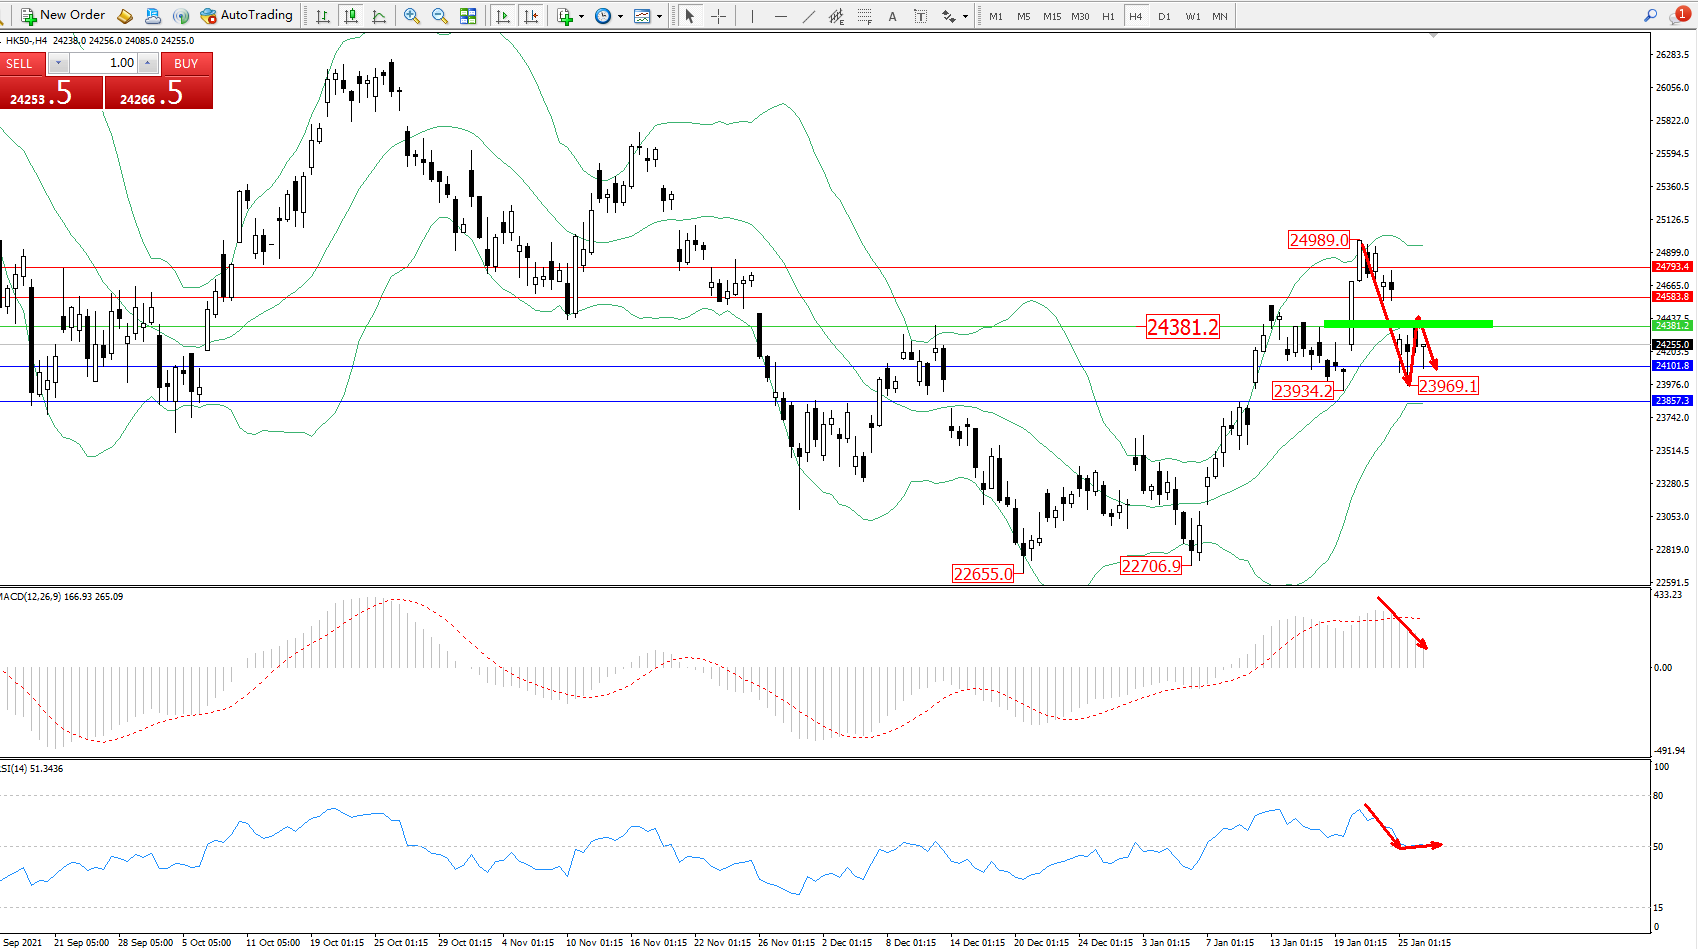Screen dimensions: 1698x949
Task: Click the New Order button
Action: tap(63, 16)
